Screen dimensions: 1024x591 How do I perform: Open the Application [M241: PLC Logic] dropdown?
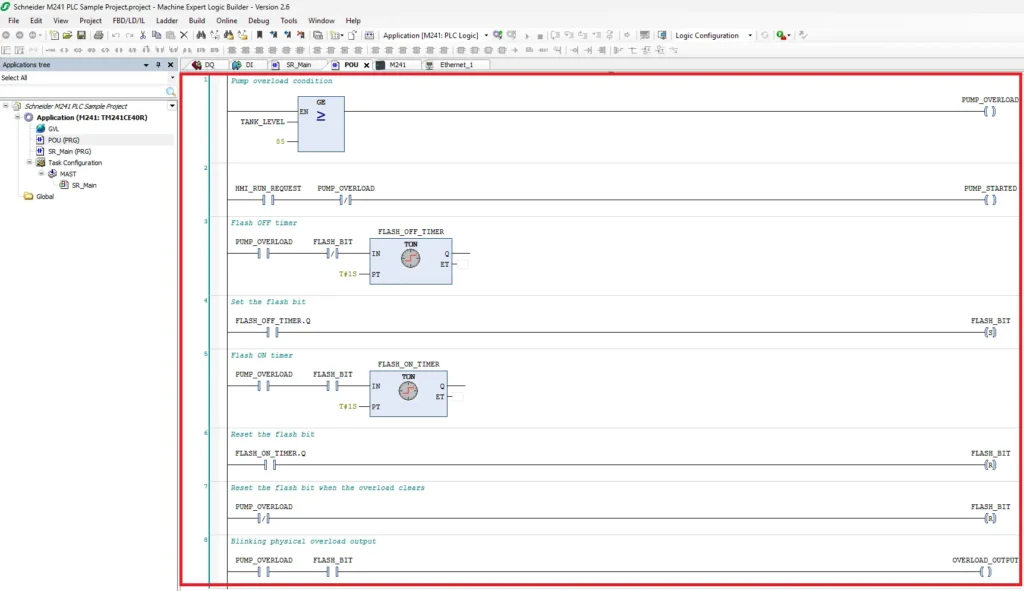click(x=486, y=35)
